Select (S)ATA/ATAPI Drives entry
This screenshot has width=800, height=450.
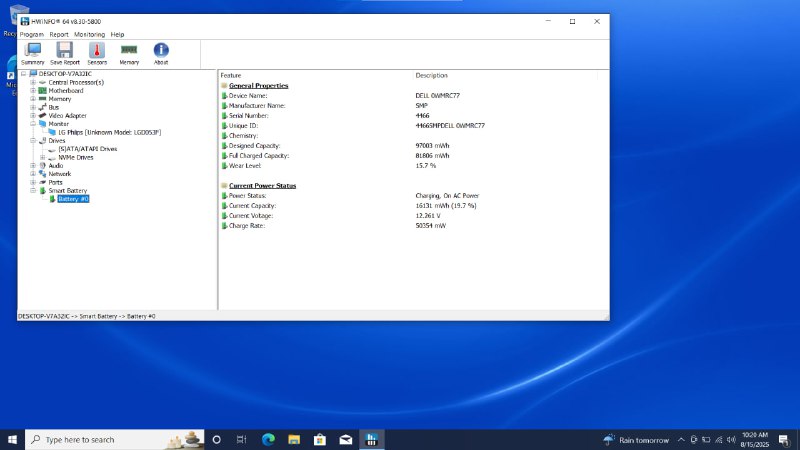(x=87, y=149)
